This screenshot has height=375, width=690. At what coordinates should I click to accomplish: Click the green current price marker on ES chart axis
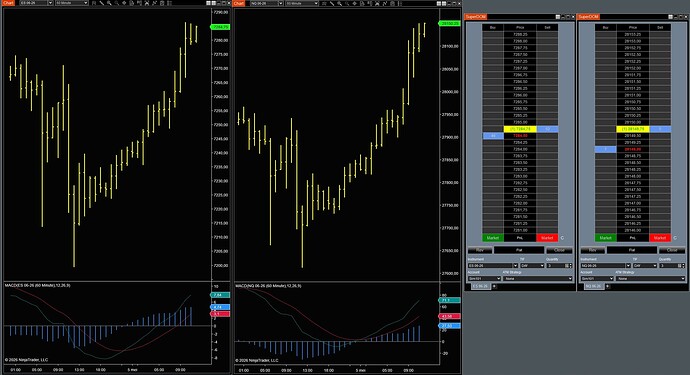pyautogui.click(x=220, y=27)
